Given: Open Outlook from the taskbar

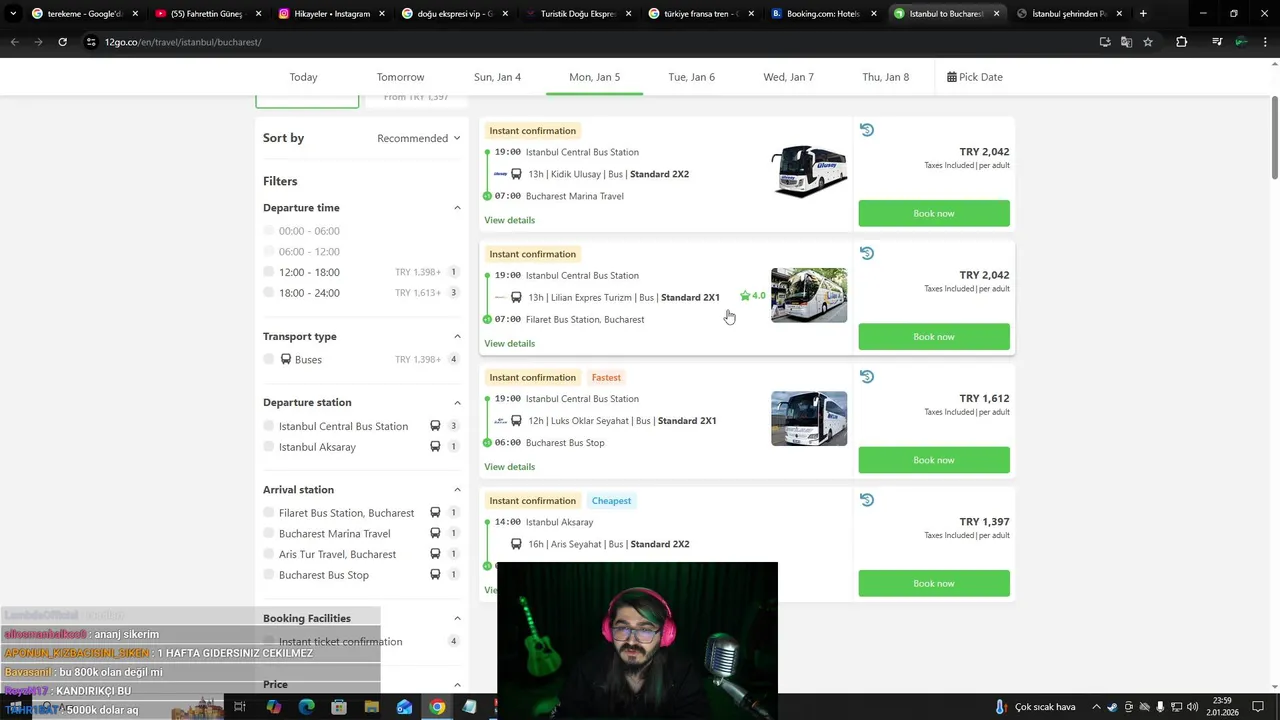Looking at the screenshot, I should tap(404, 707).
